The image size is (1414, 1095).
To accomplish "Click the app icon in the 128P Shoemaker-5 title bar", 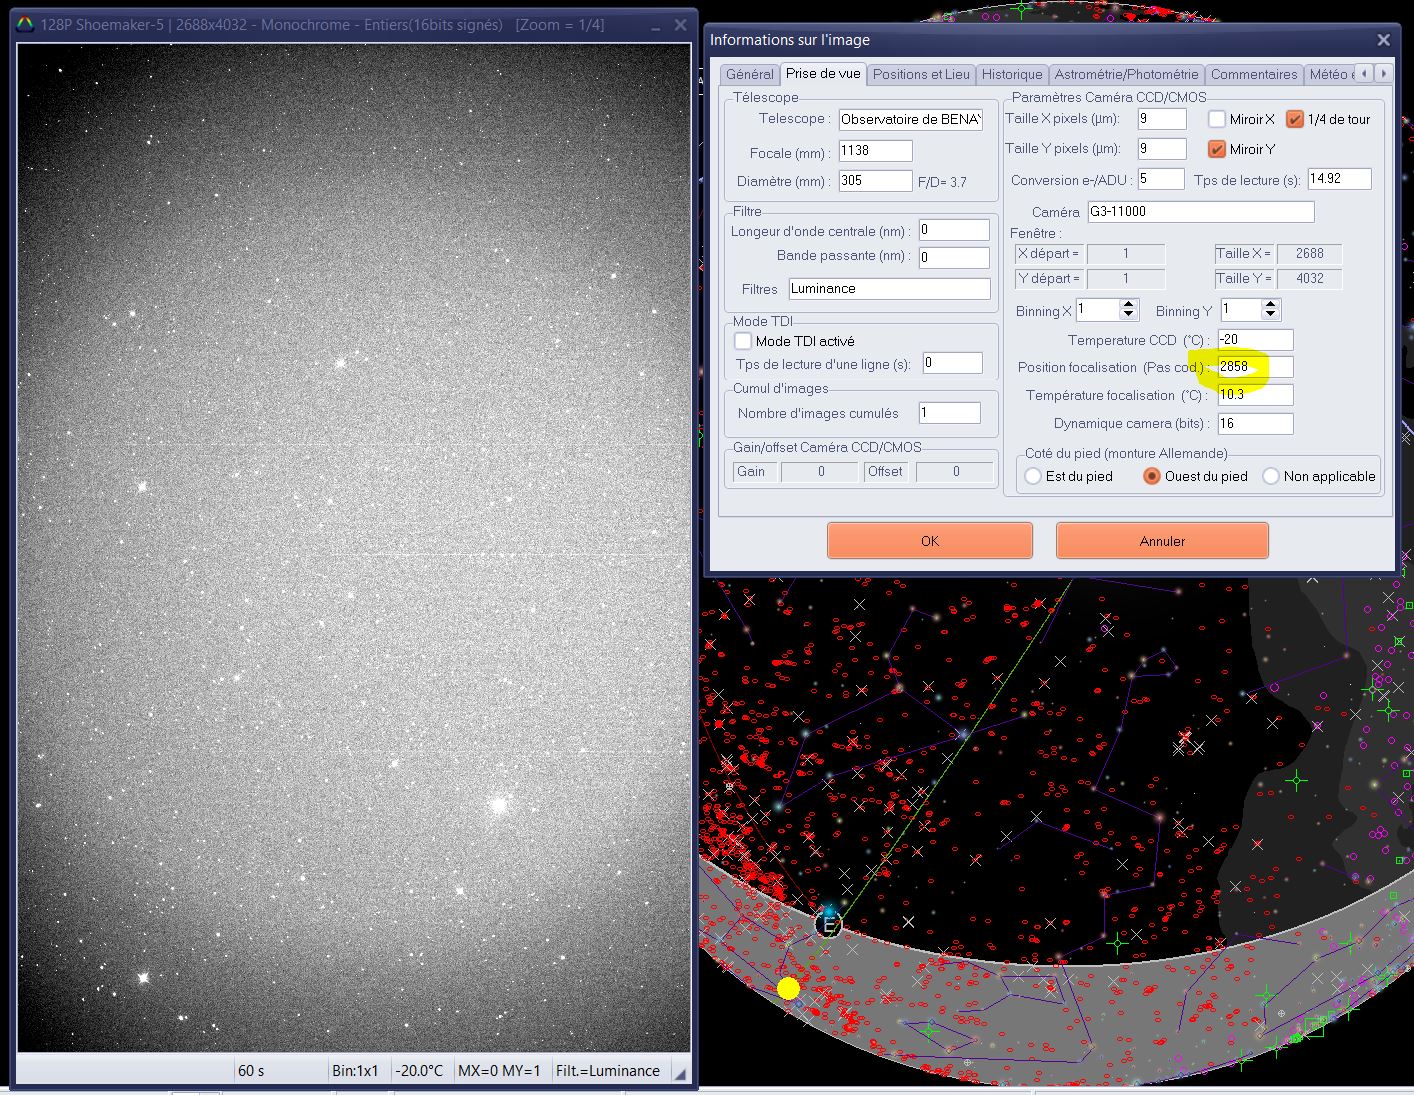I will point(25,25).
